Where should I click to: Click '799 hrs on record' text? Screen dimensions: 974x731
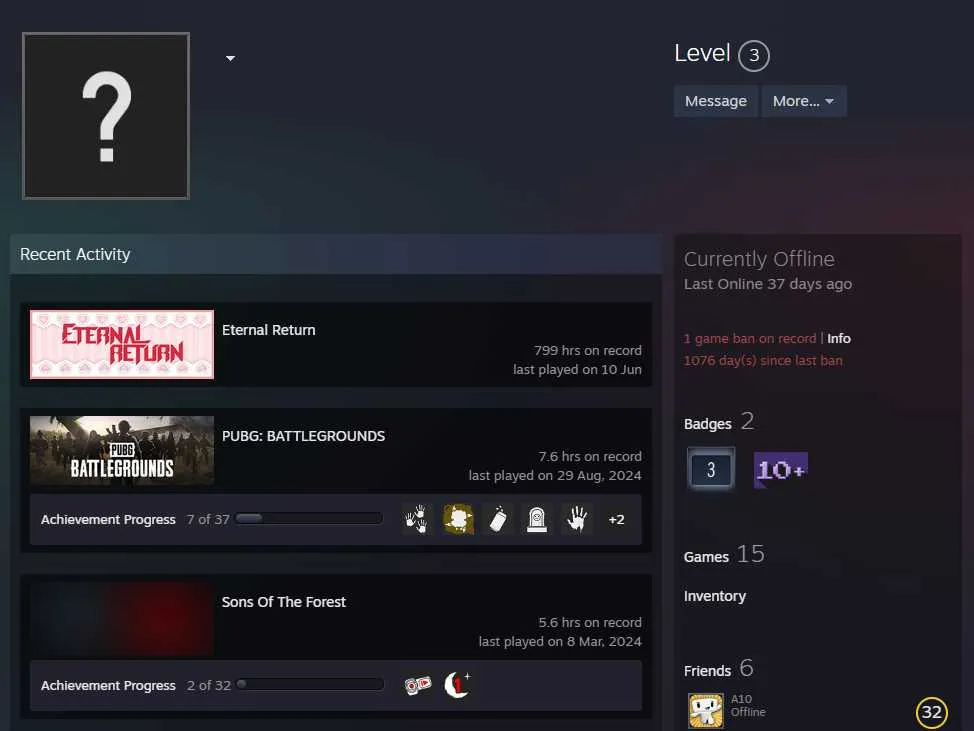[588, 350]
